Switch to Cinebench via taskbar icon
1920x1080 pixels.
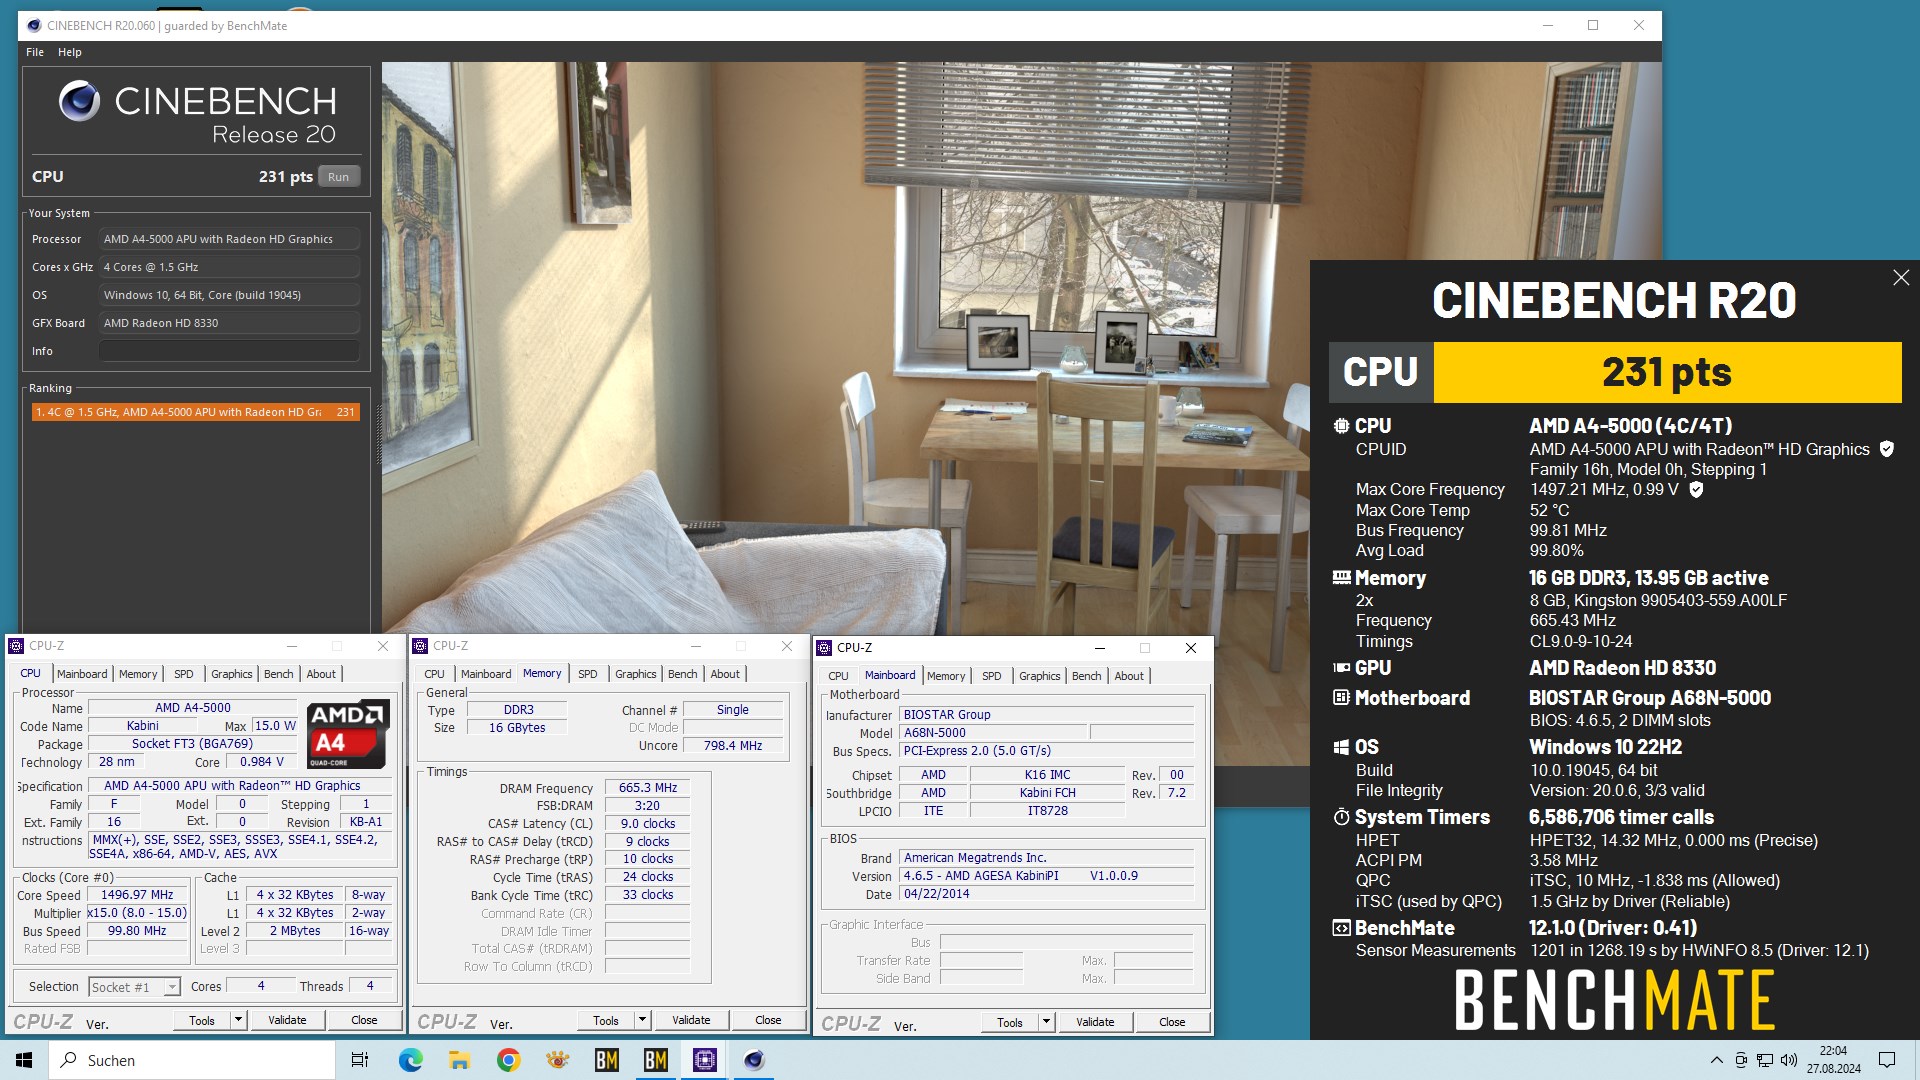pos(754,1060)
